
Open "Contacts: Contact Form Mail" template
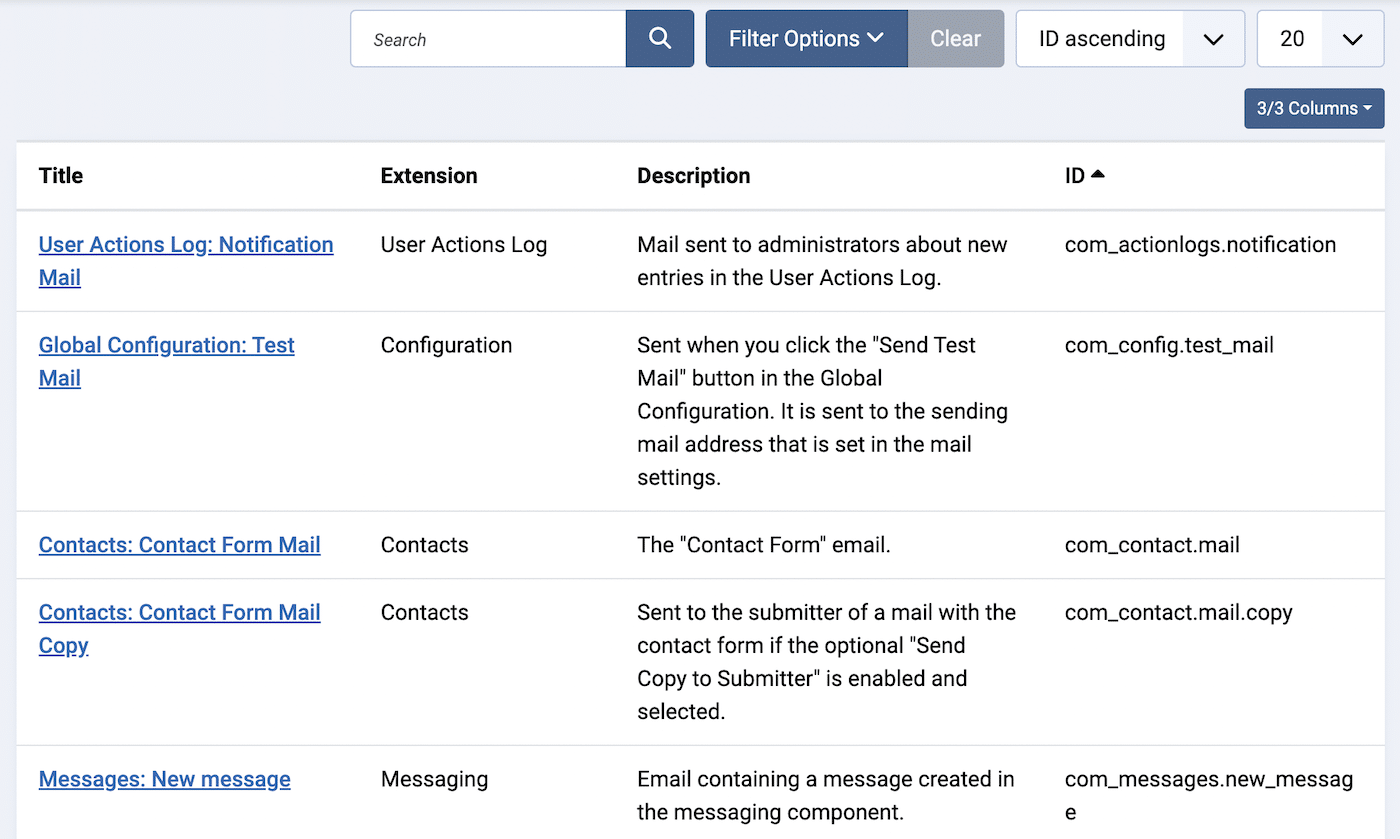(179, 545)
